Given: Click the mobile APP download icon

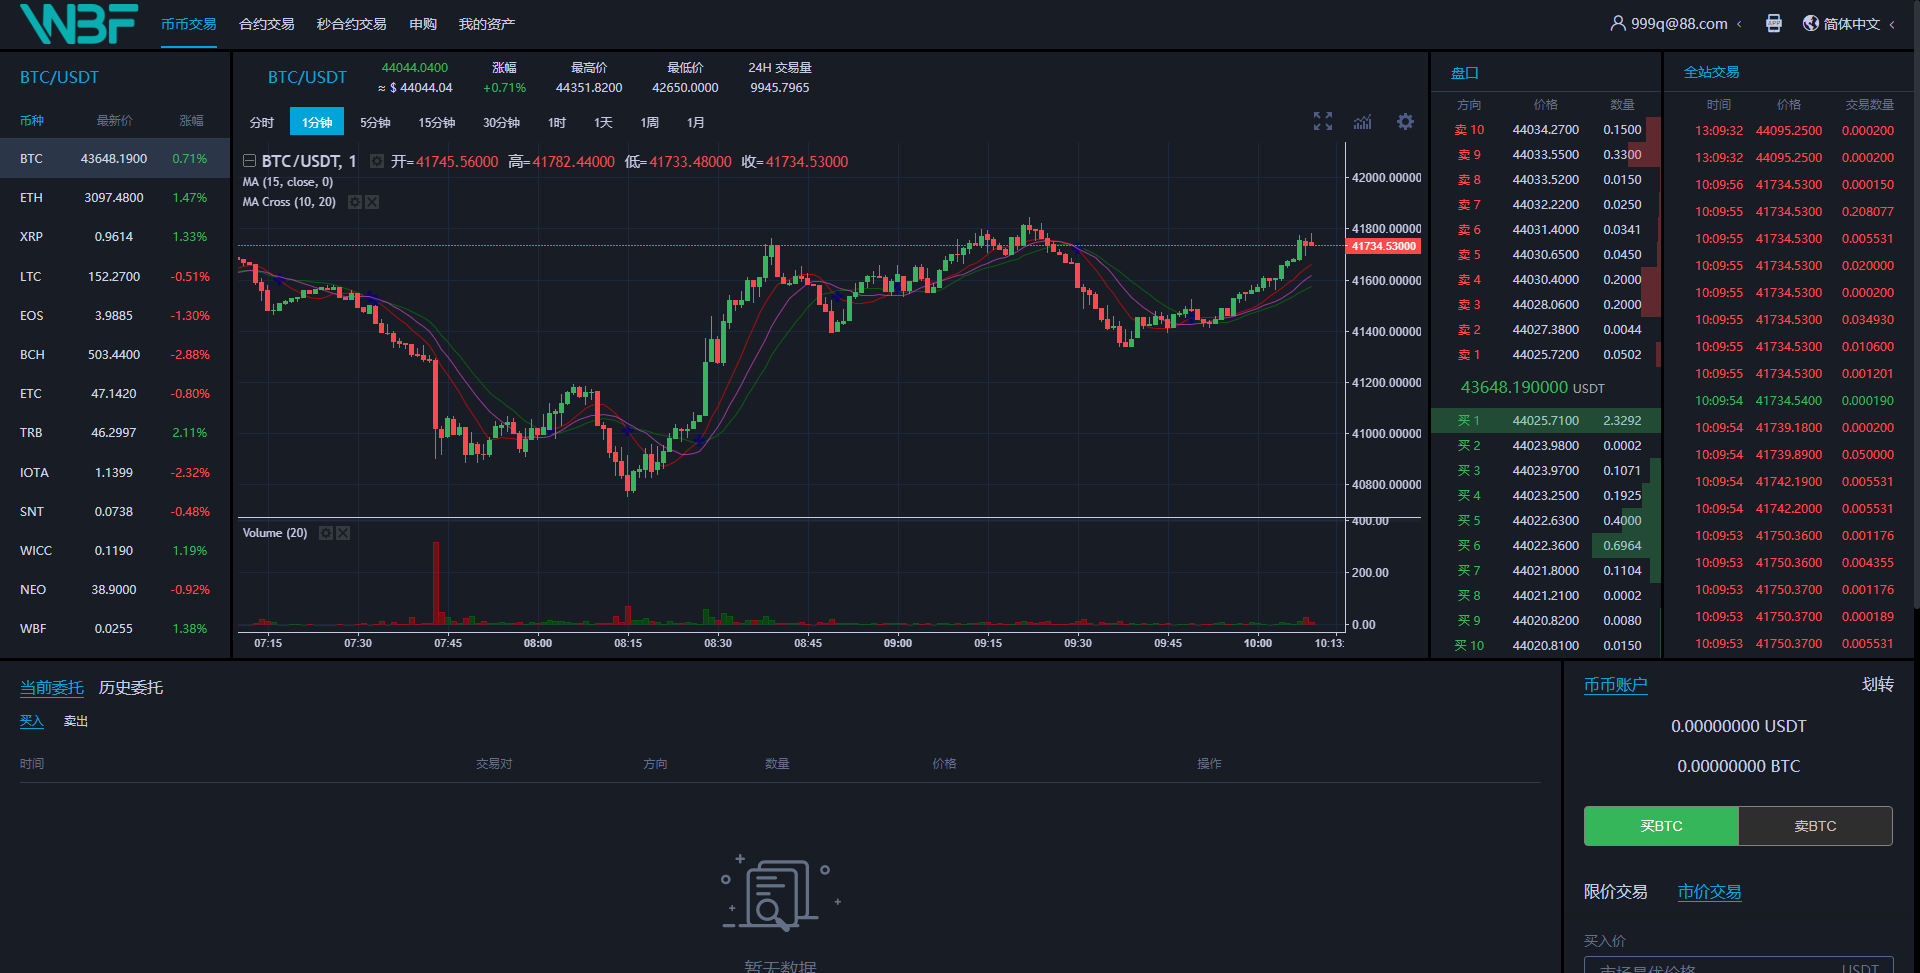Looking at the screenshot, I should click(x=1773, y=24).
